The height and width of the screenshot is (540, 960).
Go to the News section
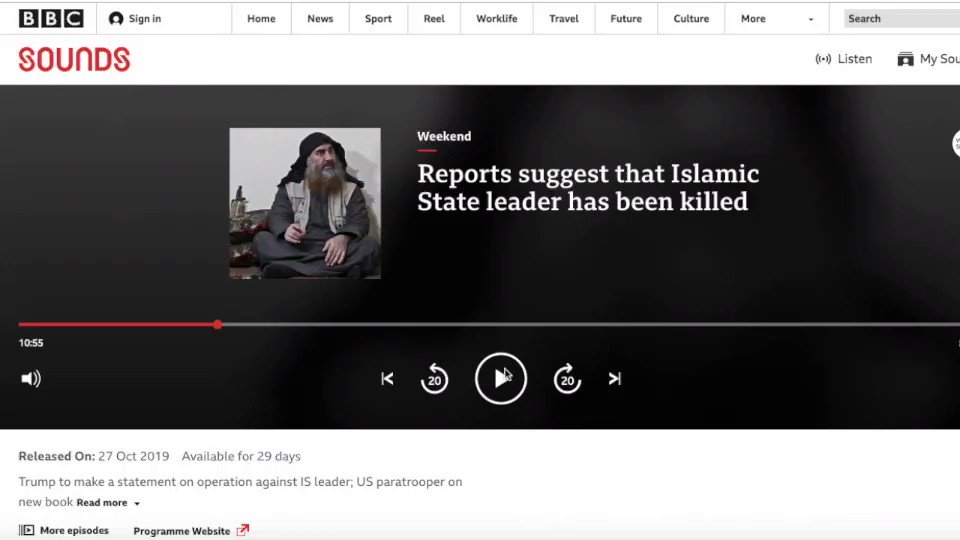coord(320,19)
